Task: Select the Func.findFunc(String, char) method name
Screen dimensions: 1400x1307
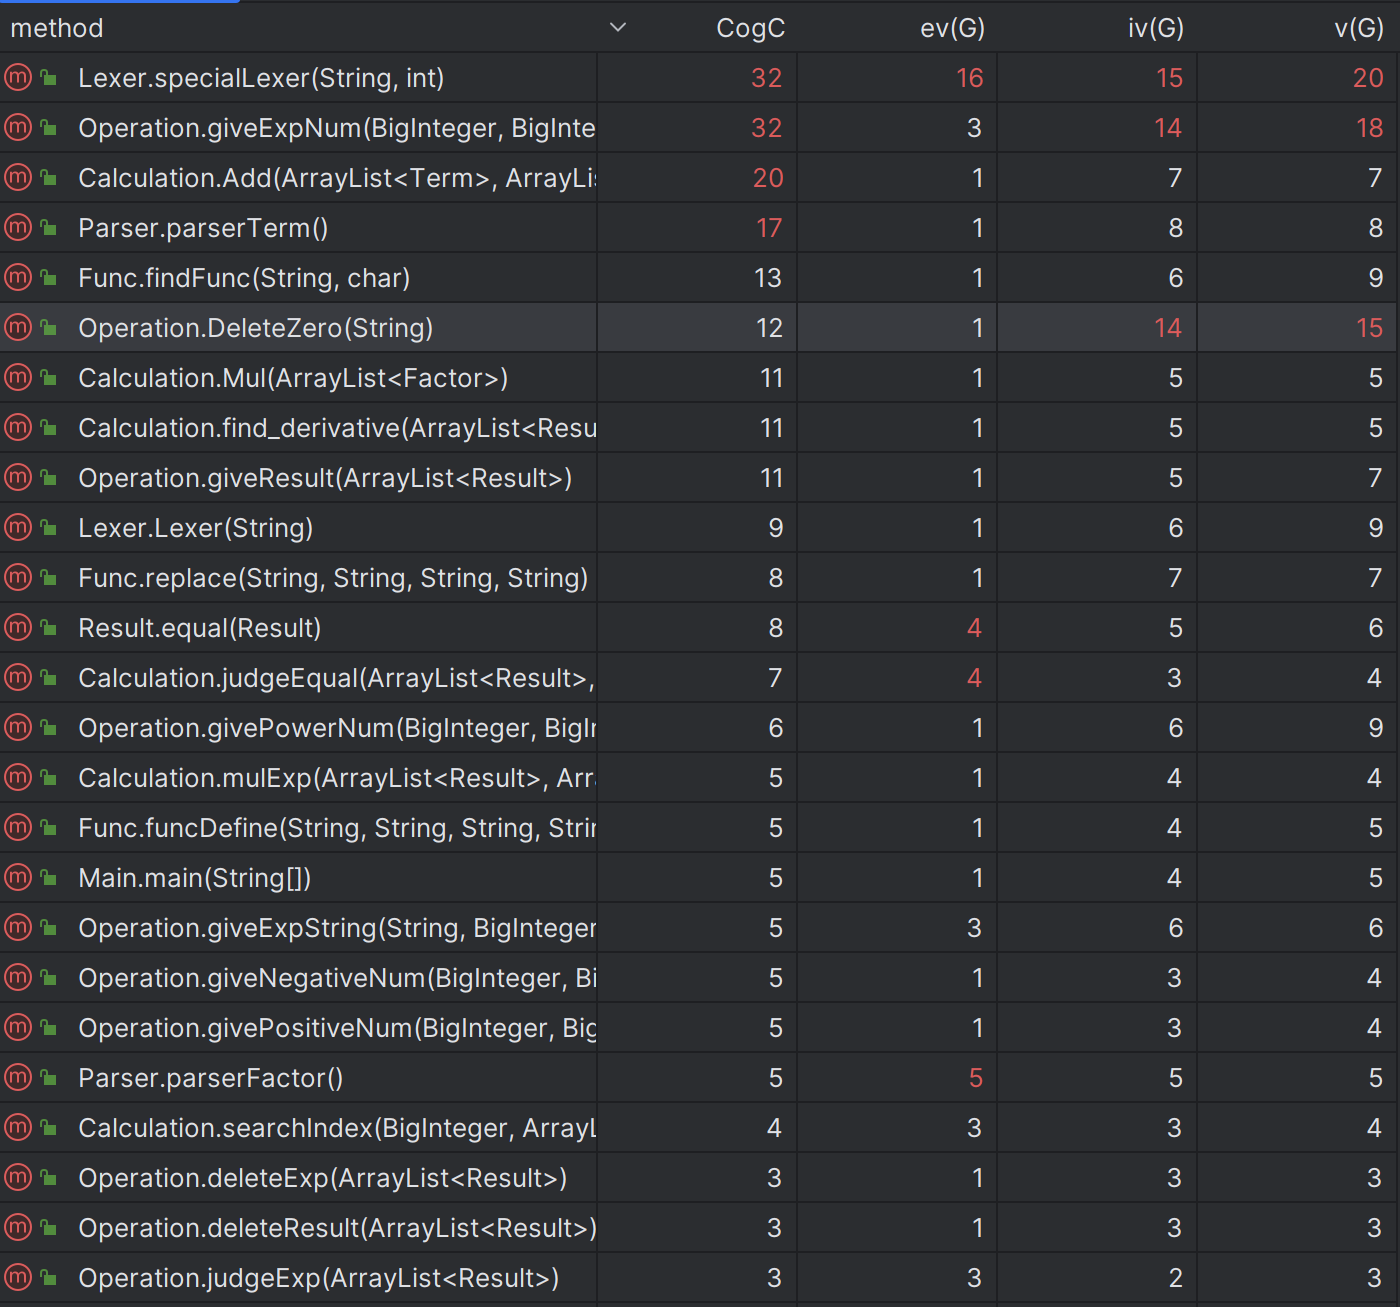Action: 244,278
